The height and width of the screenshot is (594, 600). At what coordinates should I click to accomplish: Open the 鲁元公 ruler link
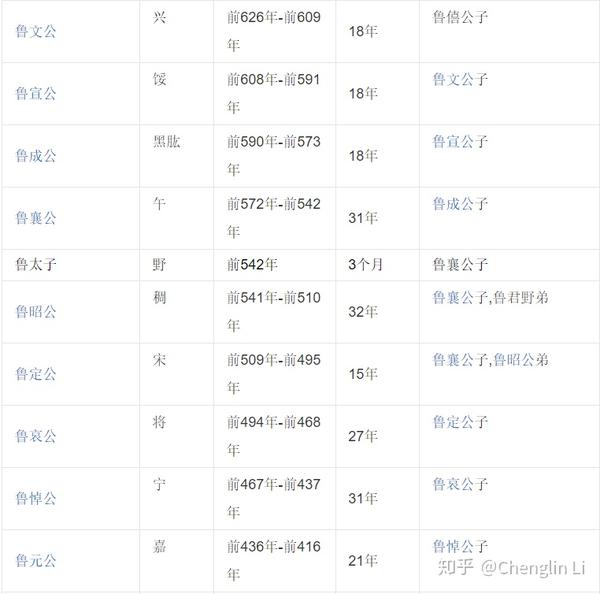coord(35,560)
